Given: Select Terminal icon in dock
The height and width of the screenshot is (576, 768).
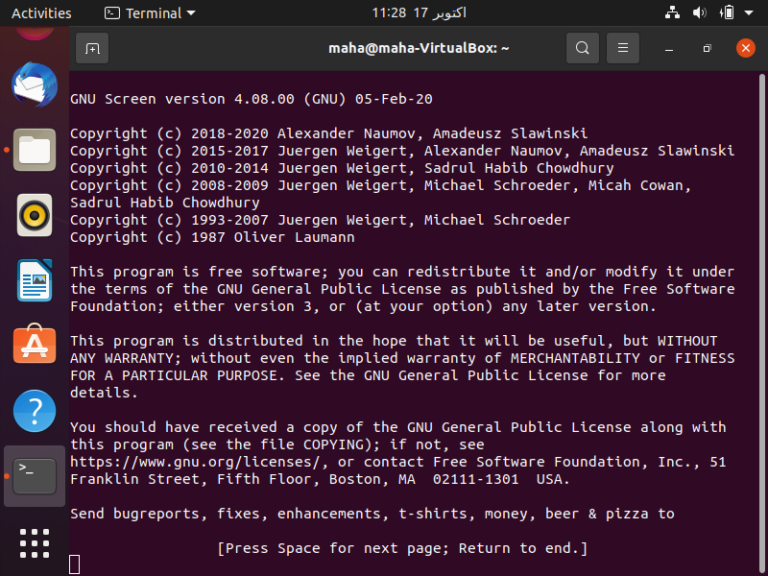Looking at the screenshot, I should (x=34, y=476).
